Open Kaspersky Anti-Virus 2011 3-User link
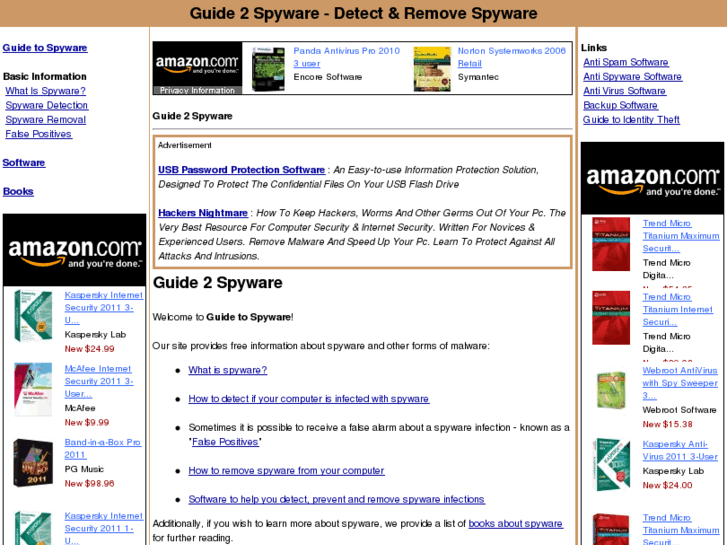 point(680,450)
